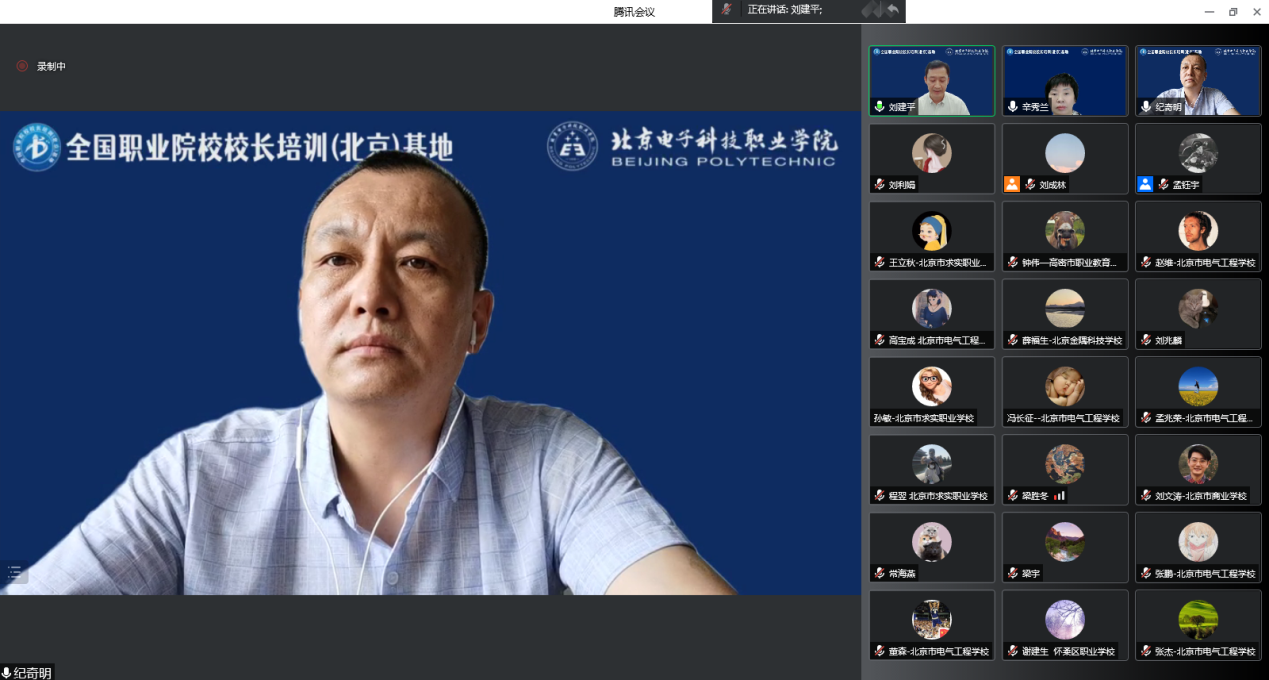
Task: Click the muted mic icon beside 刘利娟
Action: pyautogui.click(x=879, y=184)
